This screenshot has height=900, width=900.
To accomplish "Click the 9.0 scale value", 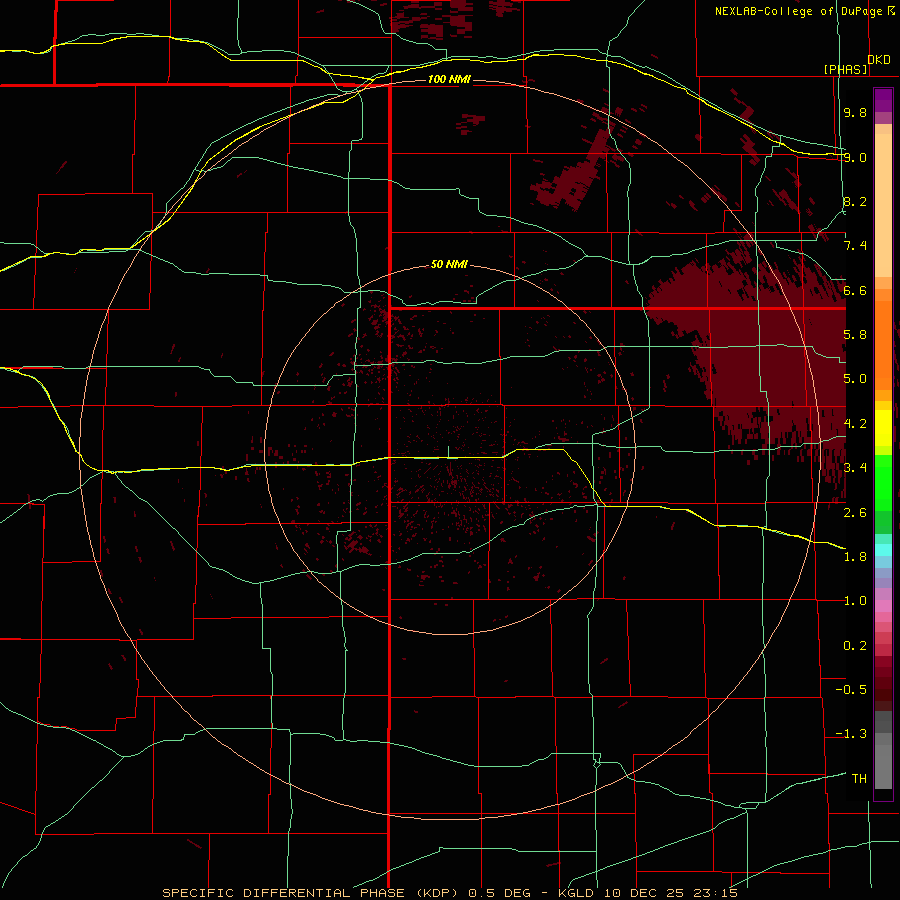I will 855,157.
